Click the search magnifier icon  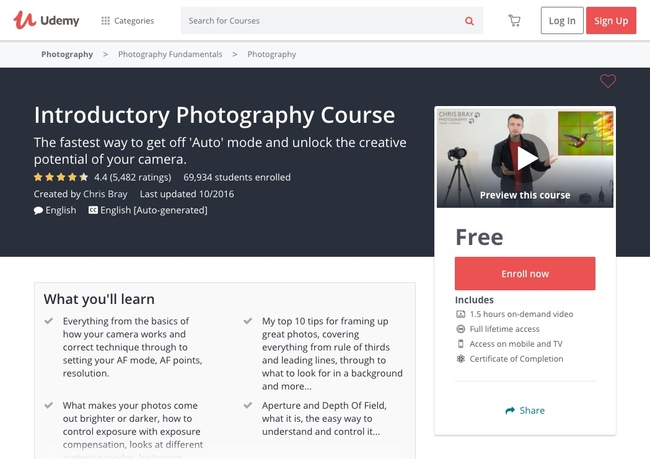point(469,21)
